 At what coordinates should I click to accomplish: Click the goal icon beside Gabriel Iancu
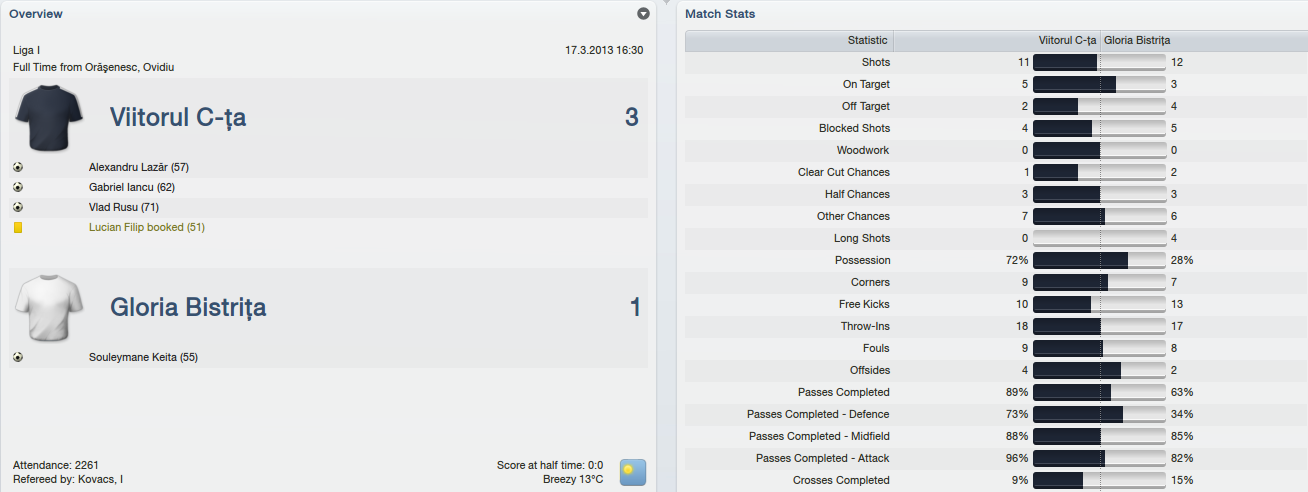[x=18, y=187]
